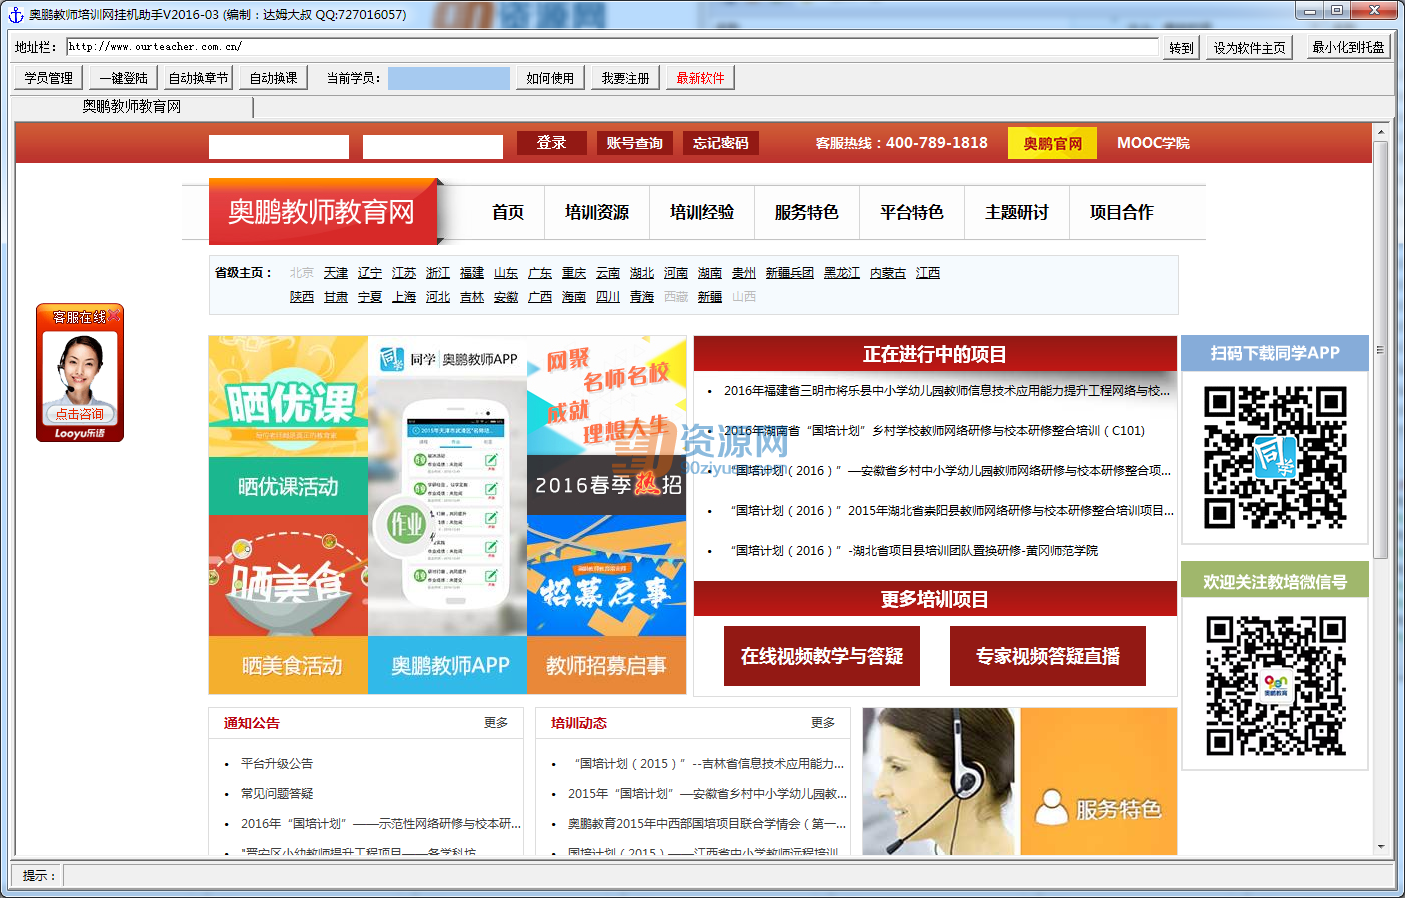Screen dimensions: 1405x898
Task: Click 更多 next to 通知公告
Action: point(496,723)
